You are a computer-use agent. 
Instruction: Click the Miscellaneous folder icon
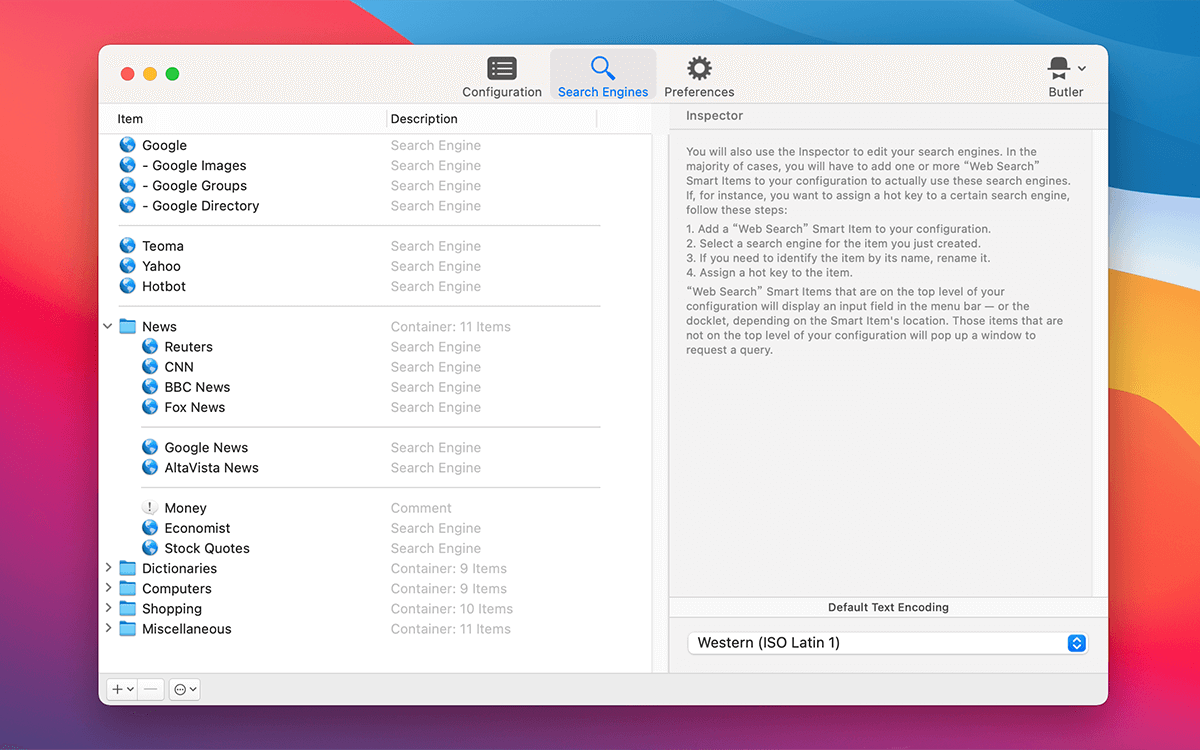[x=127, y=629]
